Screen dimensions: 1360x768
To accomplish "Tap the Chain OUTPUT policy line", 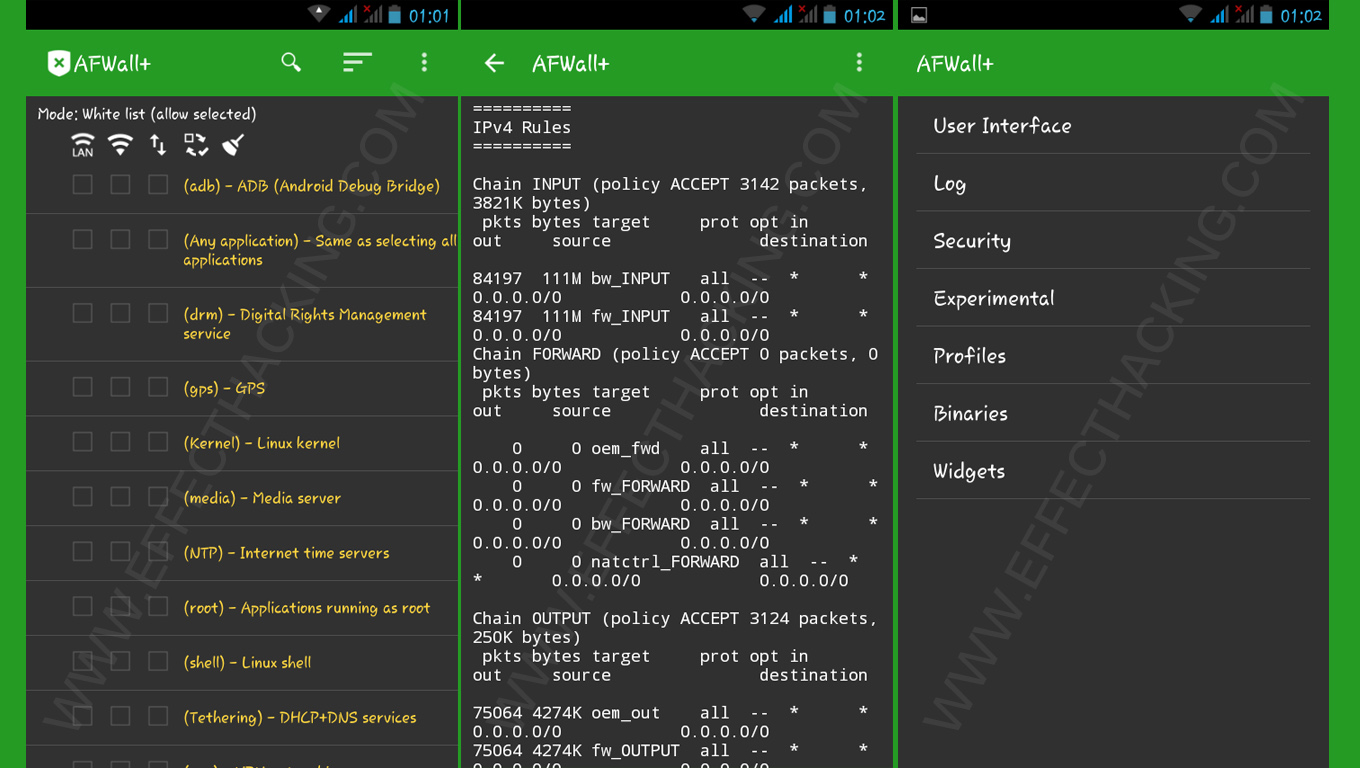I will [675, 627].
